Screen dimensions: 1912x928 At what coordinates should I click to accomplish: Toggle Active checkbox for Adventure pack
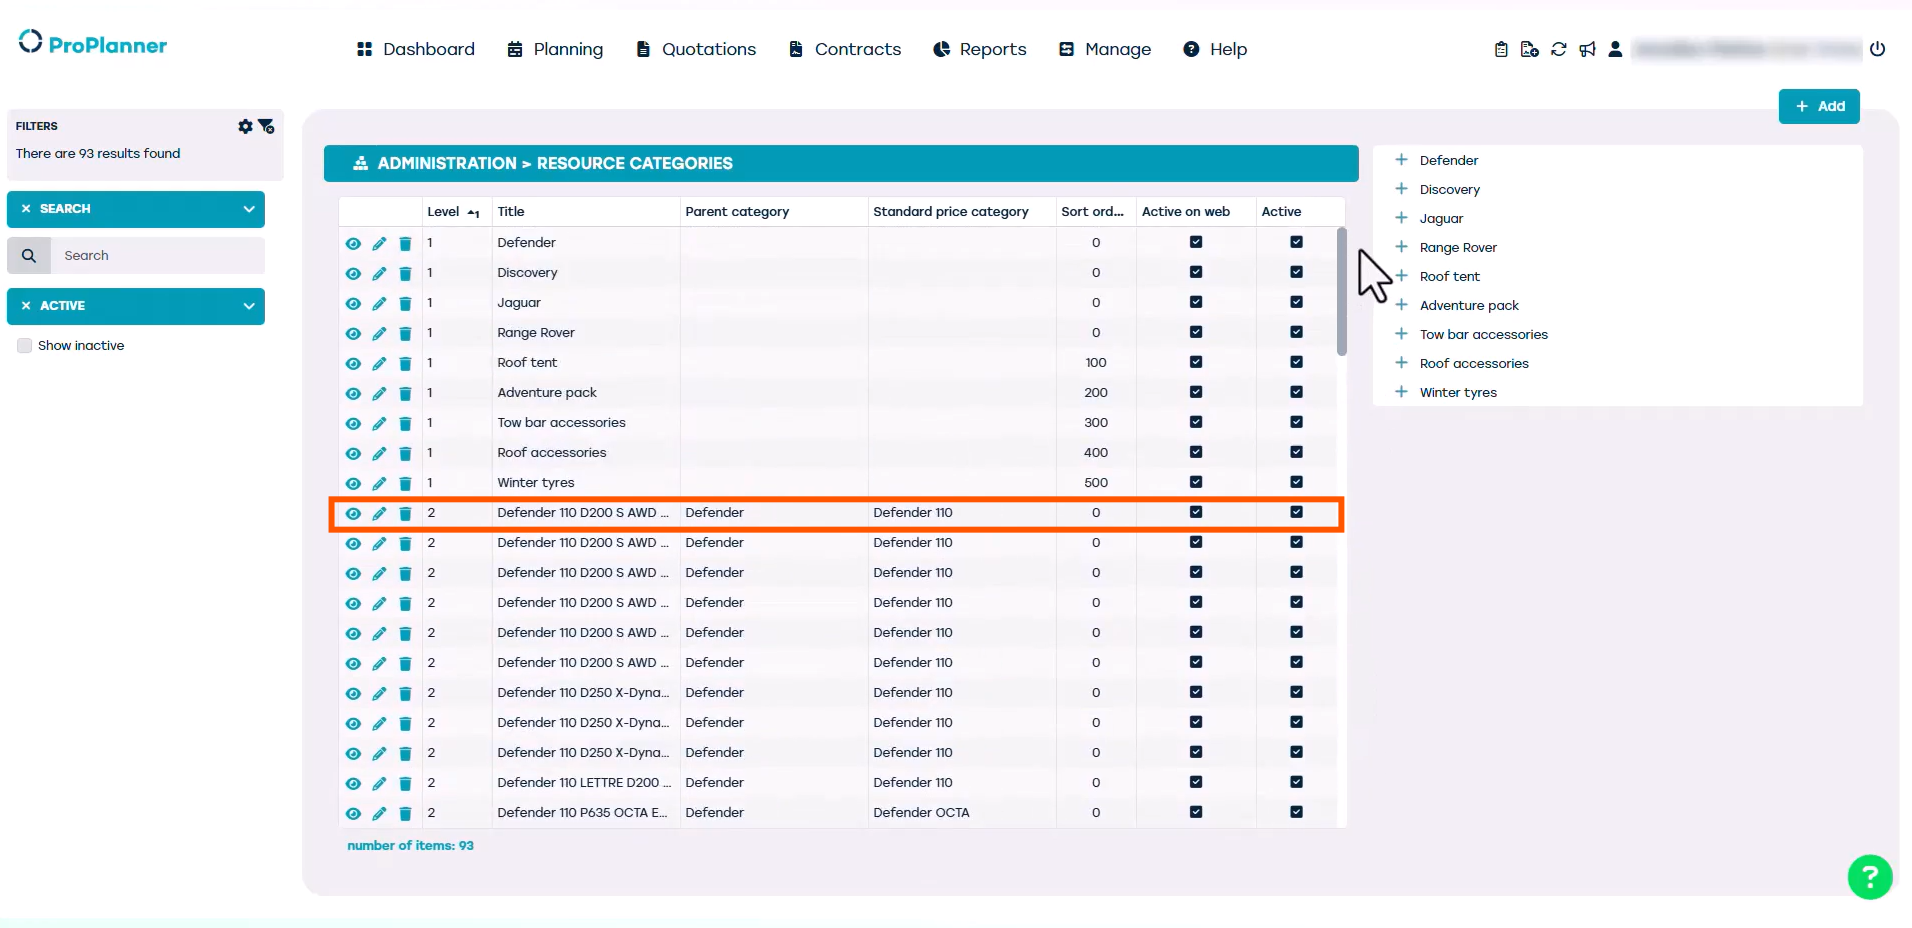1296,392
